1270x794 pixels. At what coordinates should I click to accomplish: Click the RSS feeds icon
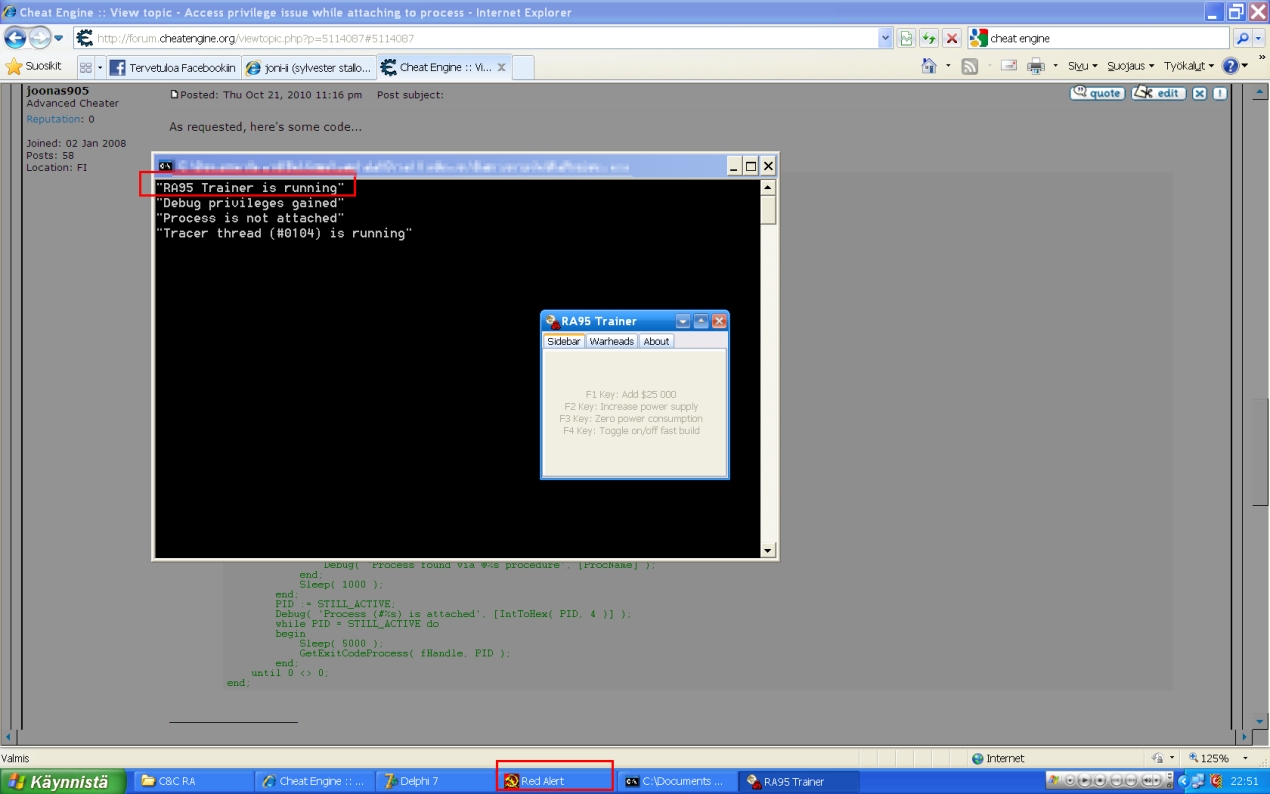tap(969, 66)
